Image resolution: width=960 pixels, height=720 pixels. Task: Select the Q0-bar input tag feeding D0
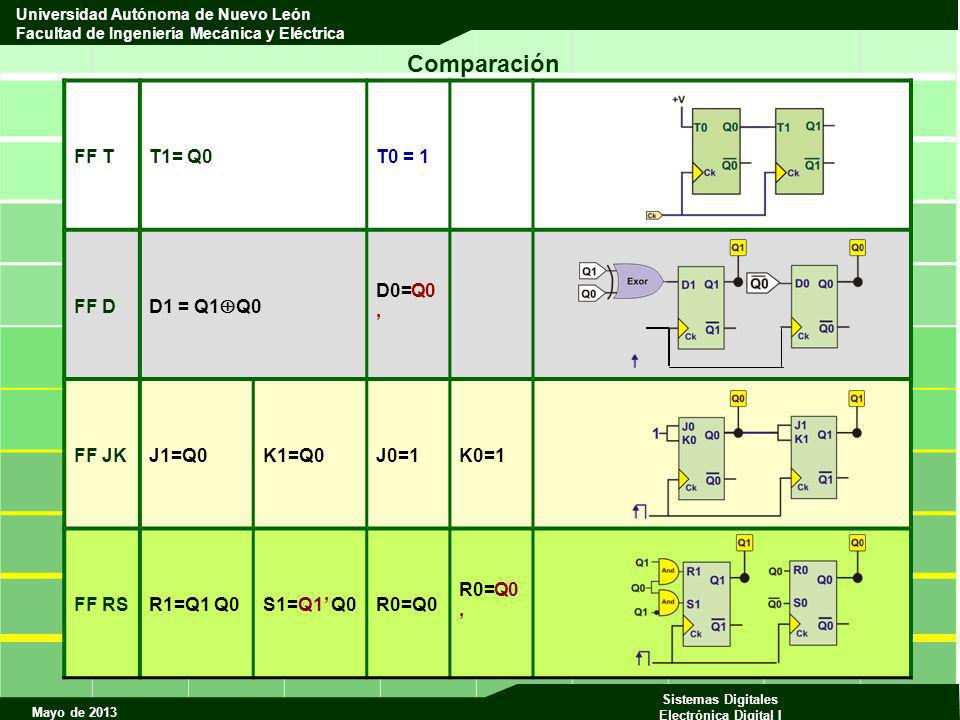[762, 283]
